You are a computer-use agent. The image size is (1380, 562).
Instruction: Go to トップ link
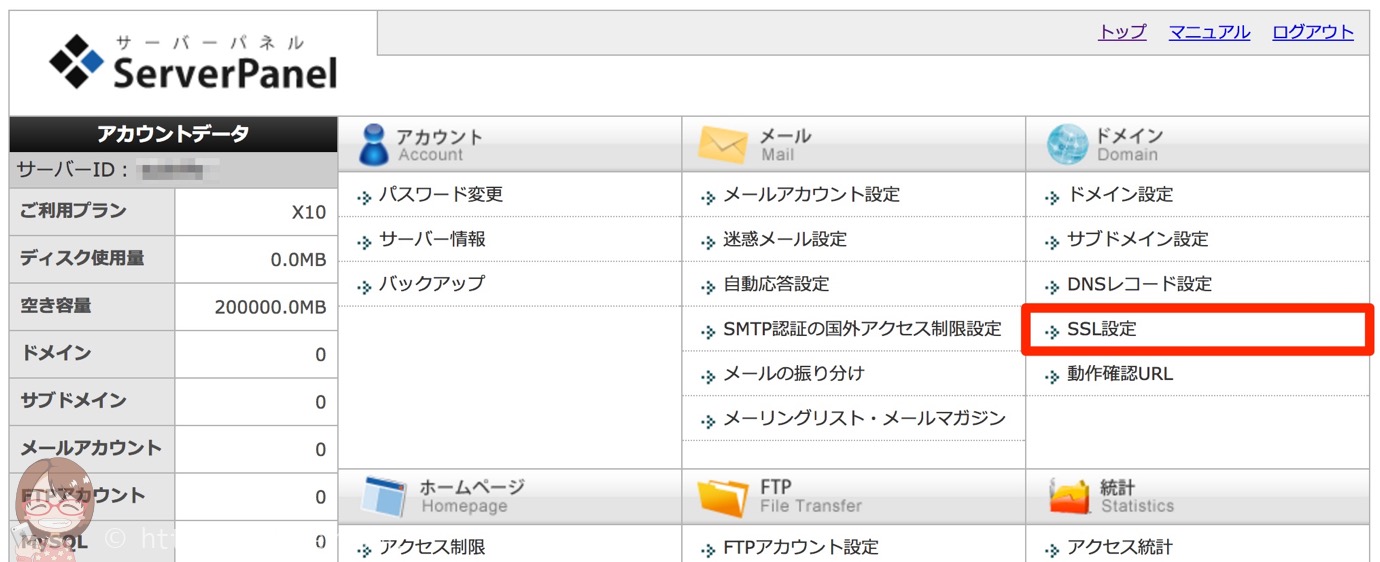click(x=1122, y=32)
